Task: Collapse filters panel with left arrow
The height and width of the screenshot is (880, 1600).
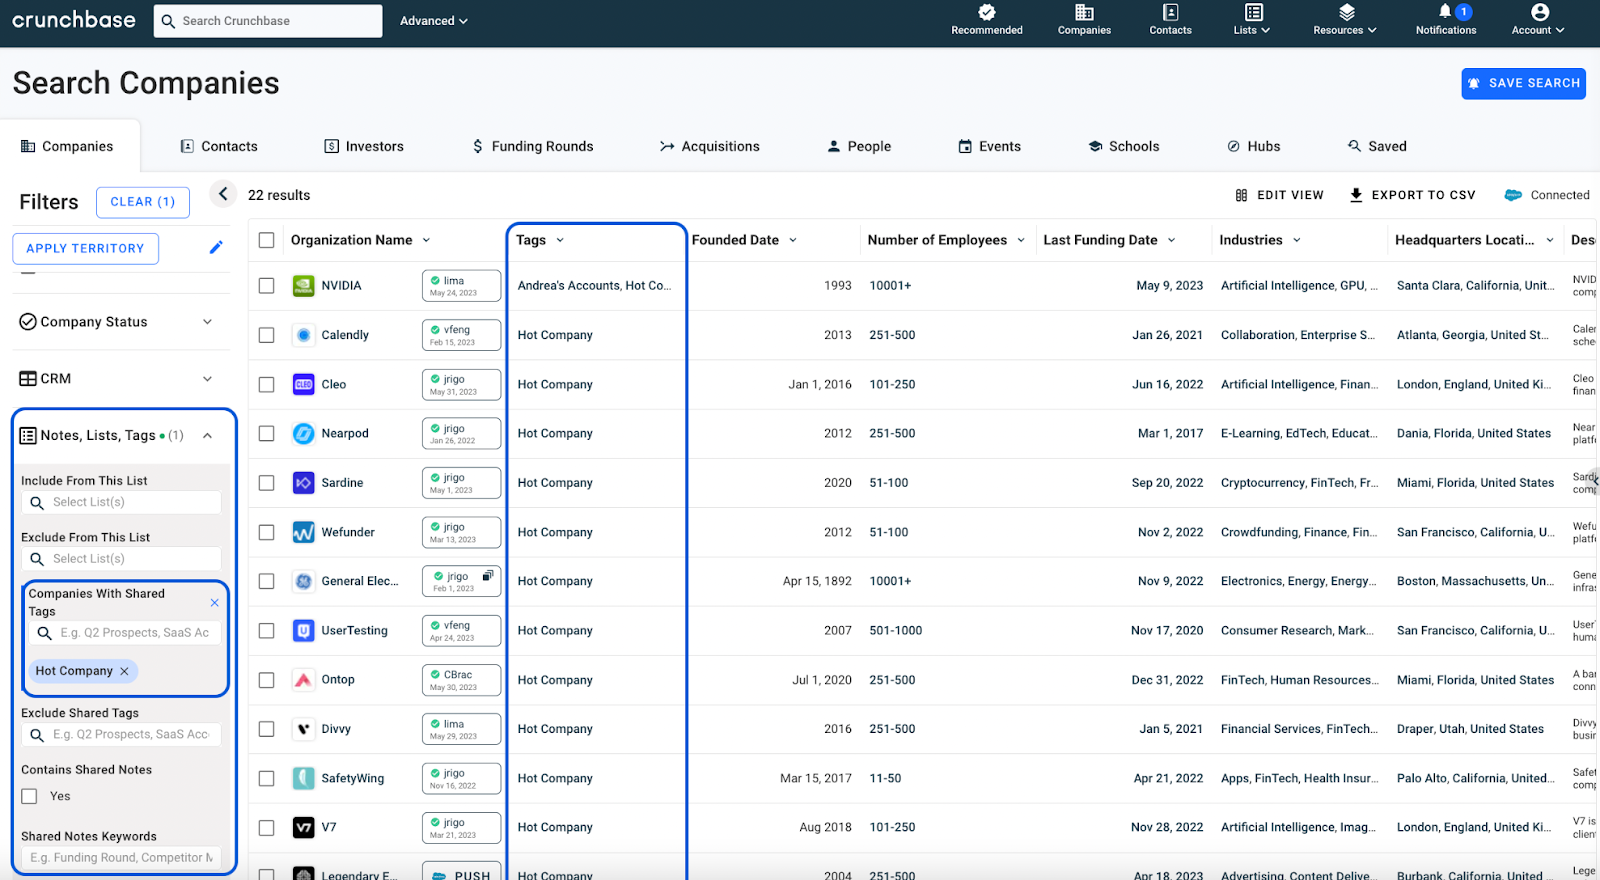Action: (x=223, y=194)
